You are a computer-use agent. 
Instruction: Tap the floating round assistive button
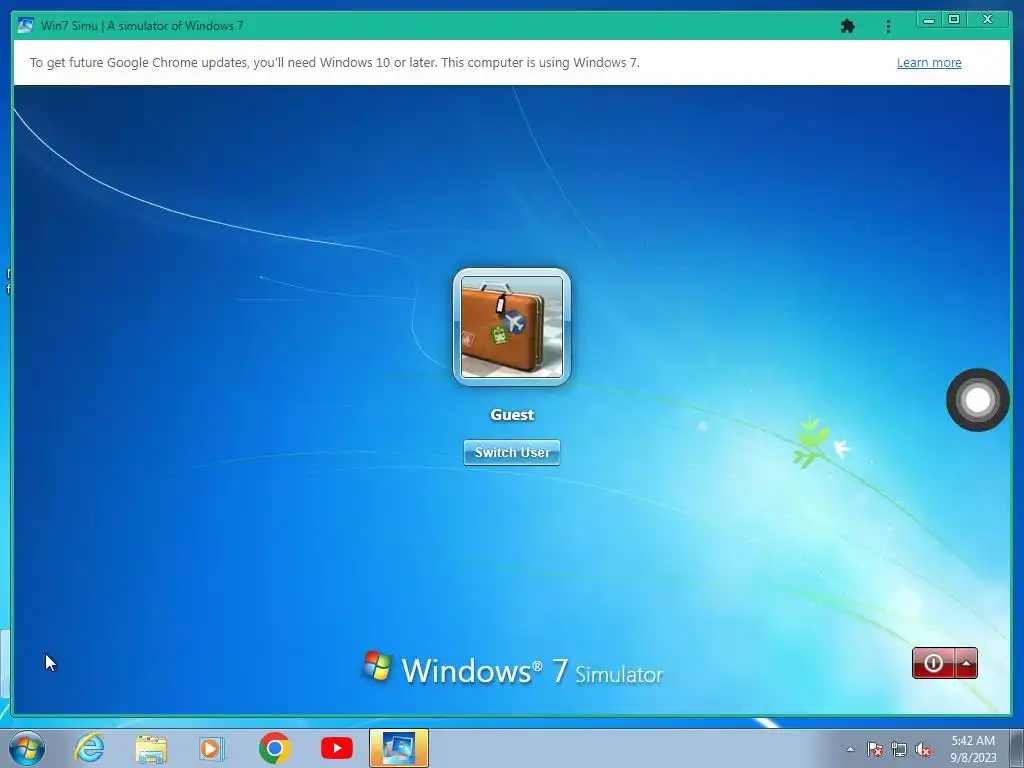click(x=978, y=400)
